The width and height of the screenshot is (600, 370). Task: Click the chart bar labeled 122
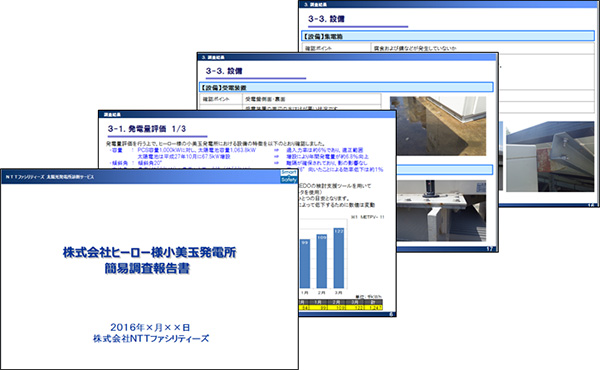tap(339, 258)
